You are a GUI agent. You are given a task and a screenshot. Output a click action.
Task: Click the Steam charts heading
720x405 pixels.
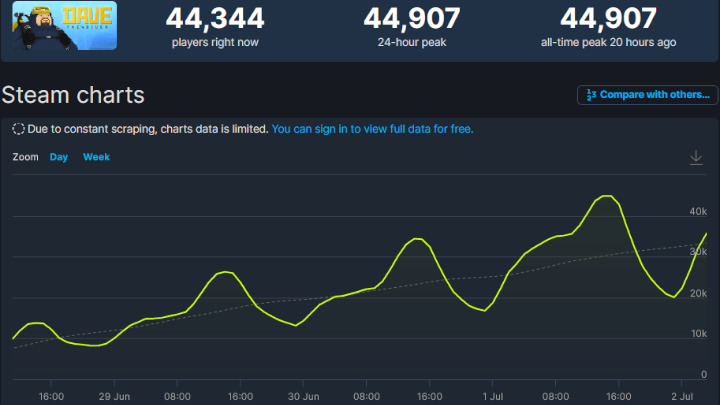(73, 95)
